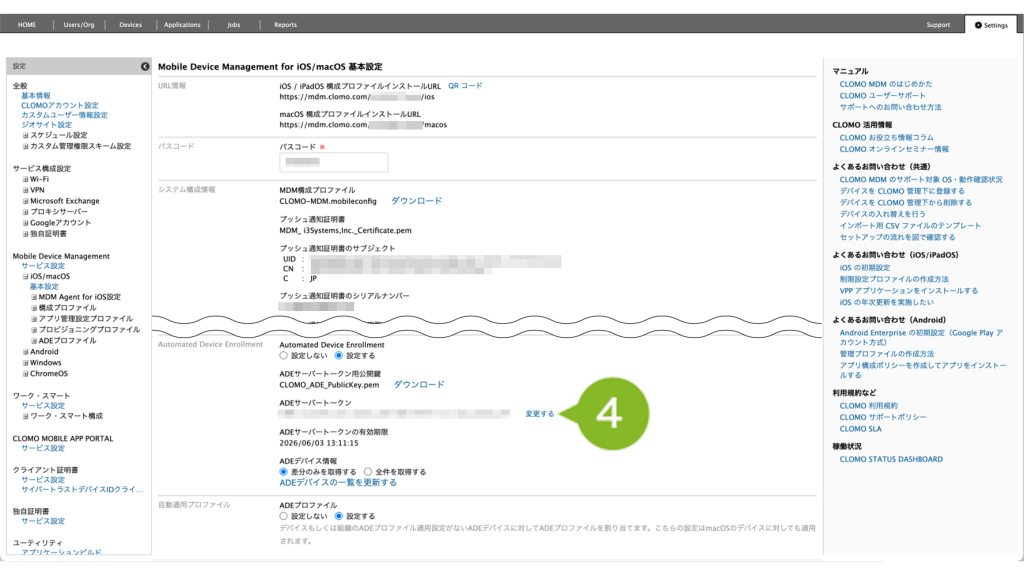Click the Settings gear tab
The width and height of the screenshot is (1024, 576).
pos(991,24)
